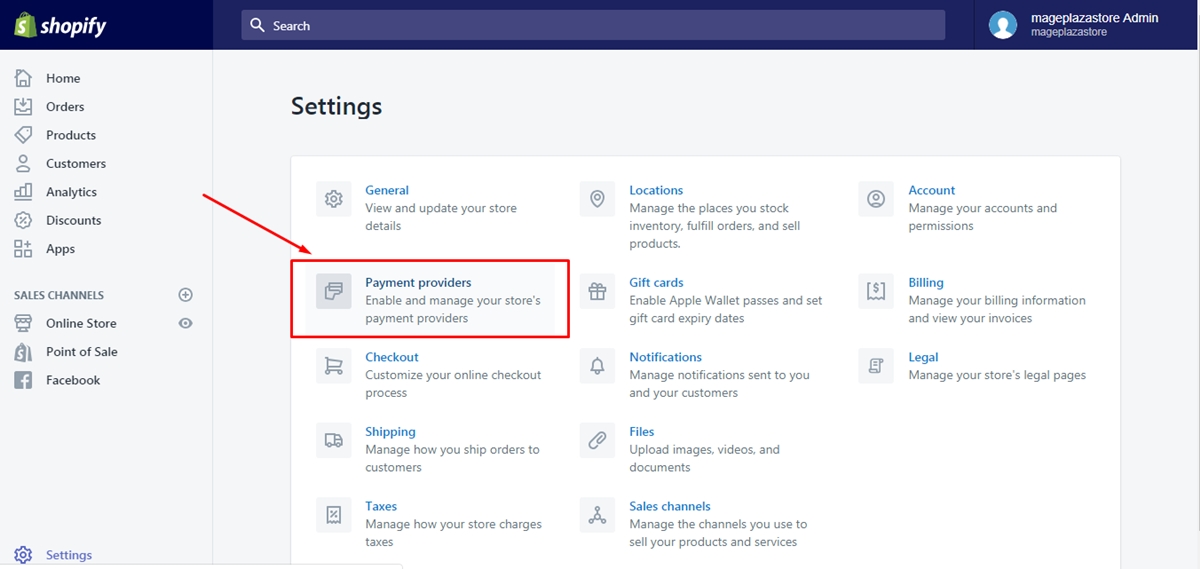Viewport: 1200px width, 569px height.
Task: Open the Legal settings link
Action: (x=923, y=357)
